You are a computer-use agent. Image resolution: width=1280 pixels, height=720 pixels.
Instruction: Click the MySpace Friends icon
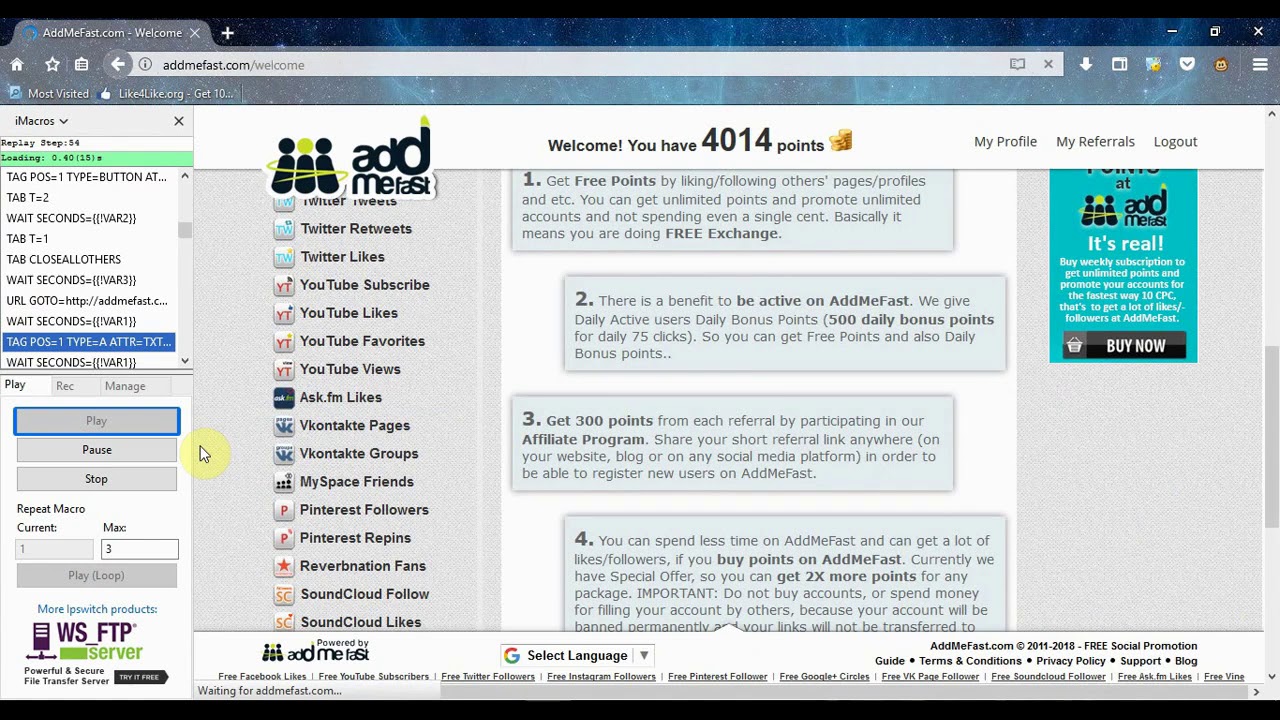[284, 482]
